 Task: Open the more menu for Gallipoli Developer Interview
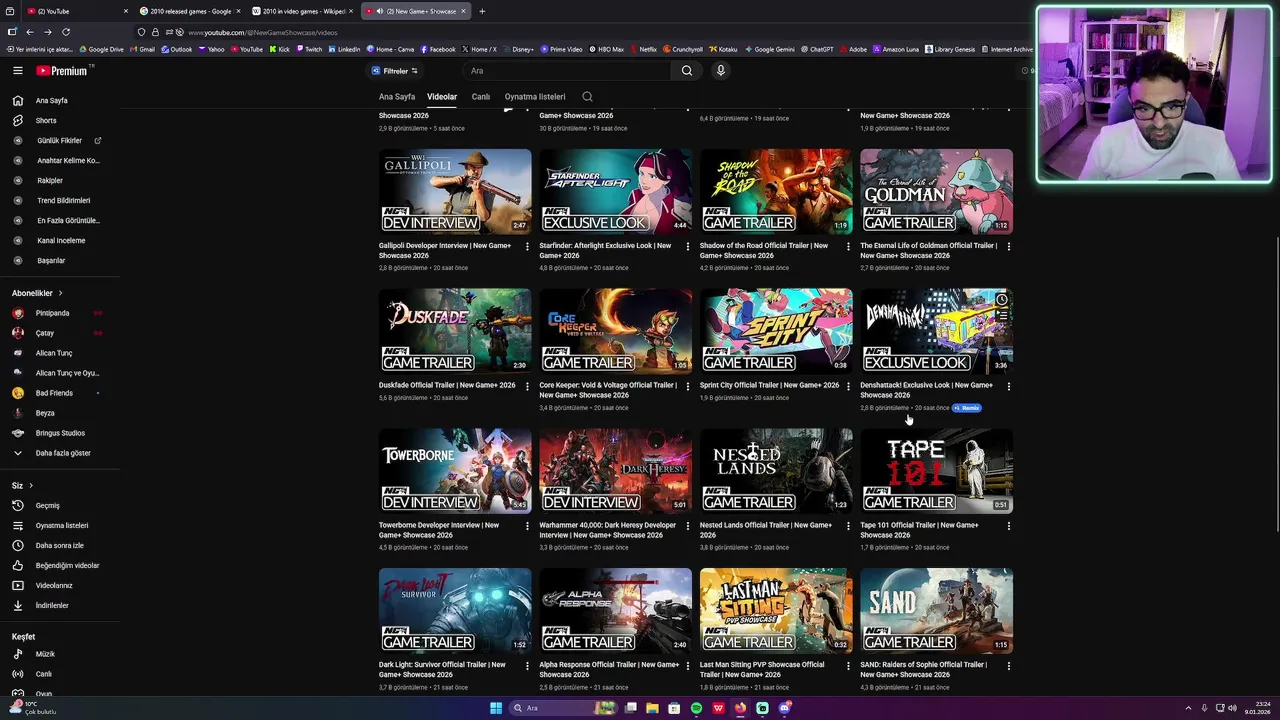(527, 246)
